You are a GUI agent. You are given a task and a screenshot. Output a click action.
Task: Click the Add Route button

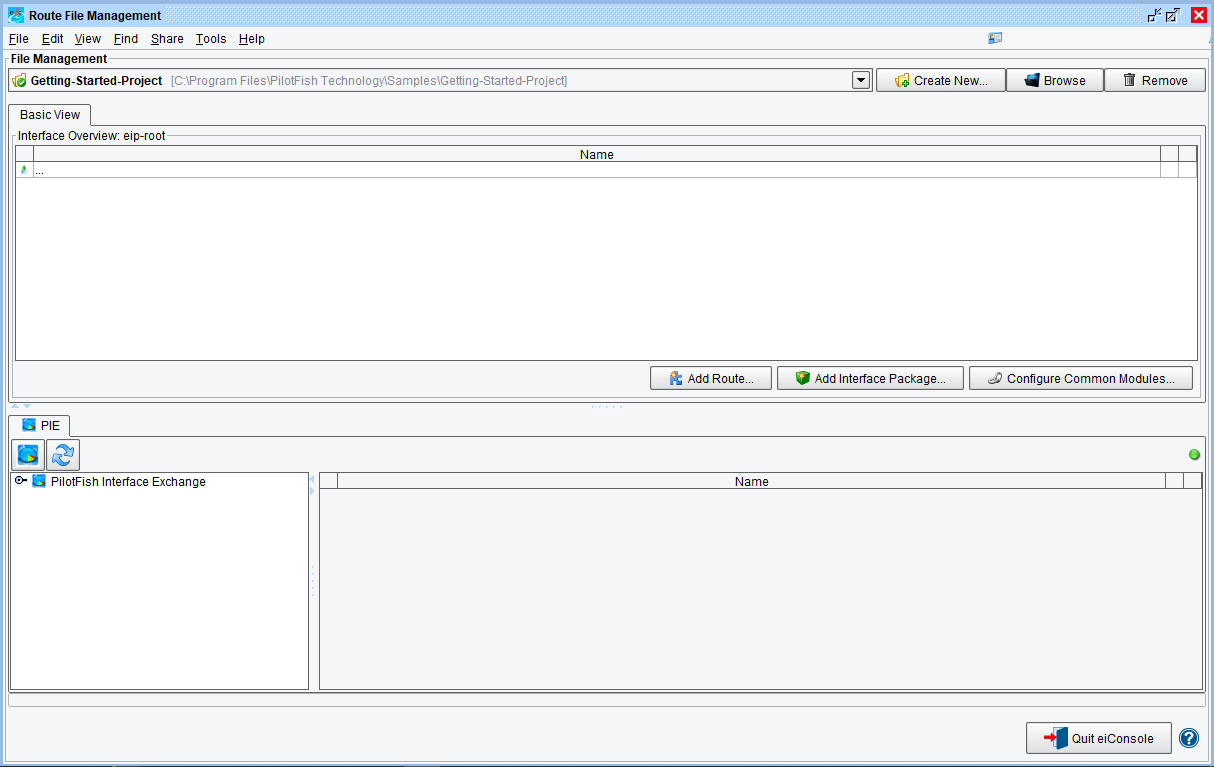click(711, 378)
